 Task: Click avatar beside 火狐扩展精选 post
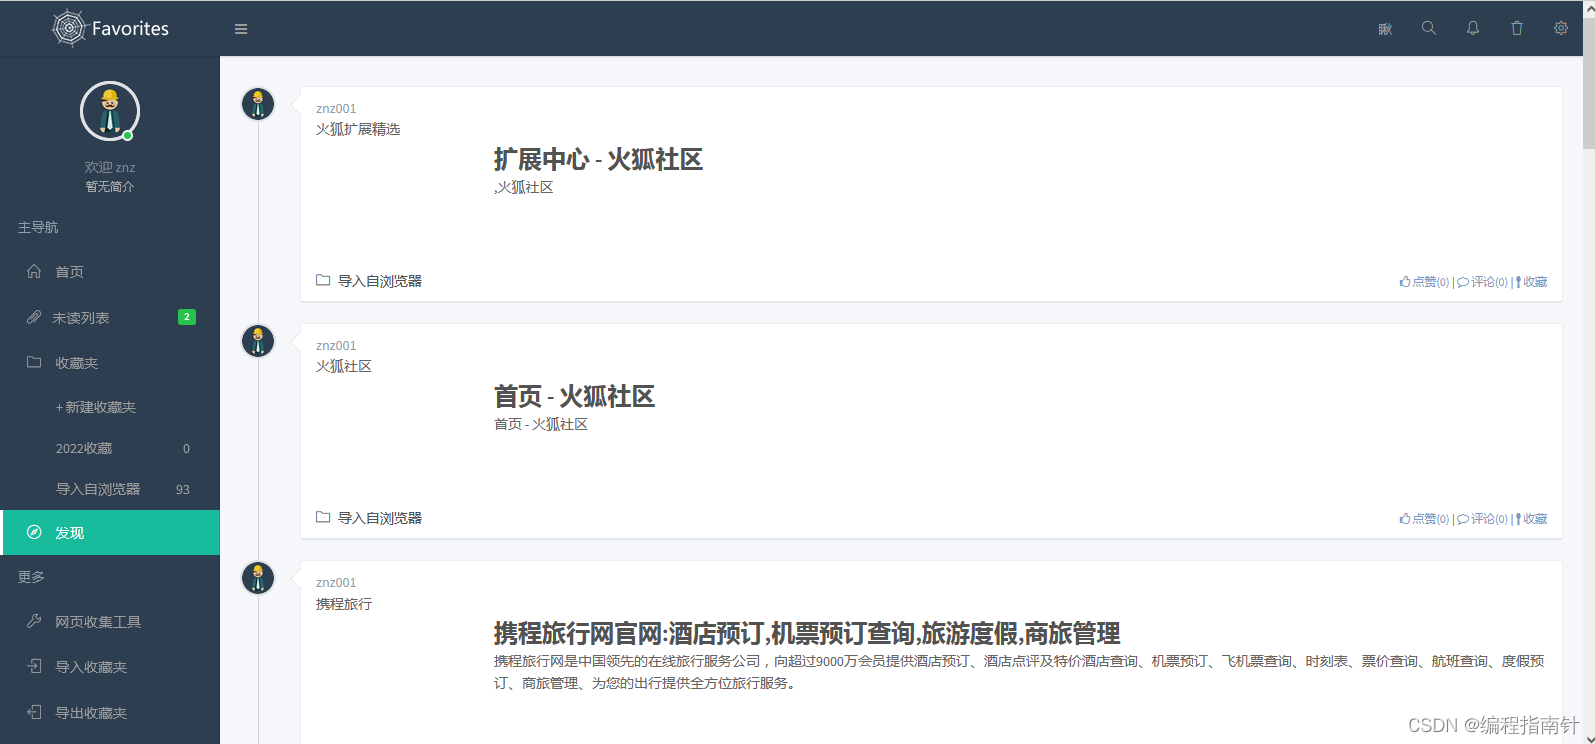click(x=258, y=104)
